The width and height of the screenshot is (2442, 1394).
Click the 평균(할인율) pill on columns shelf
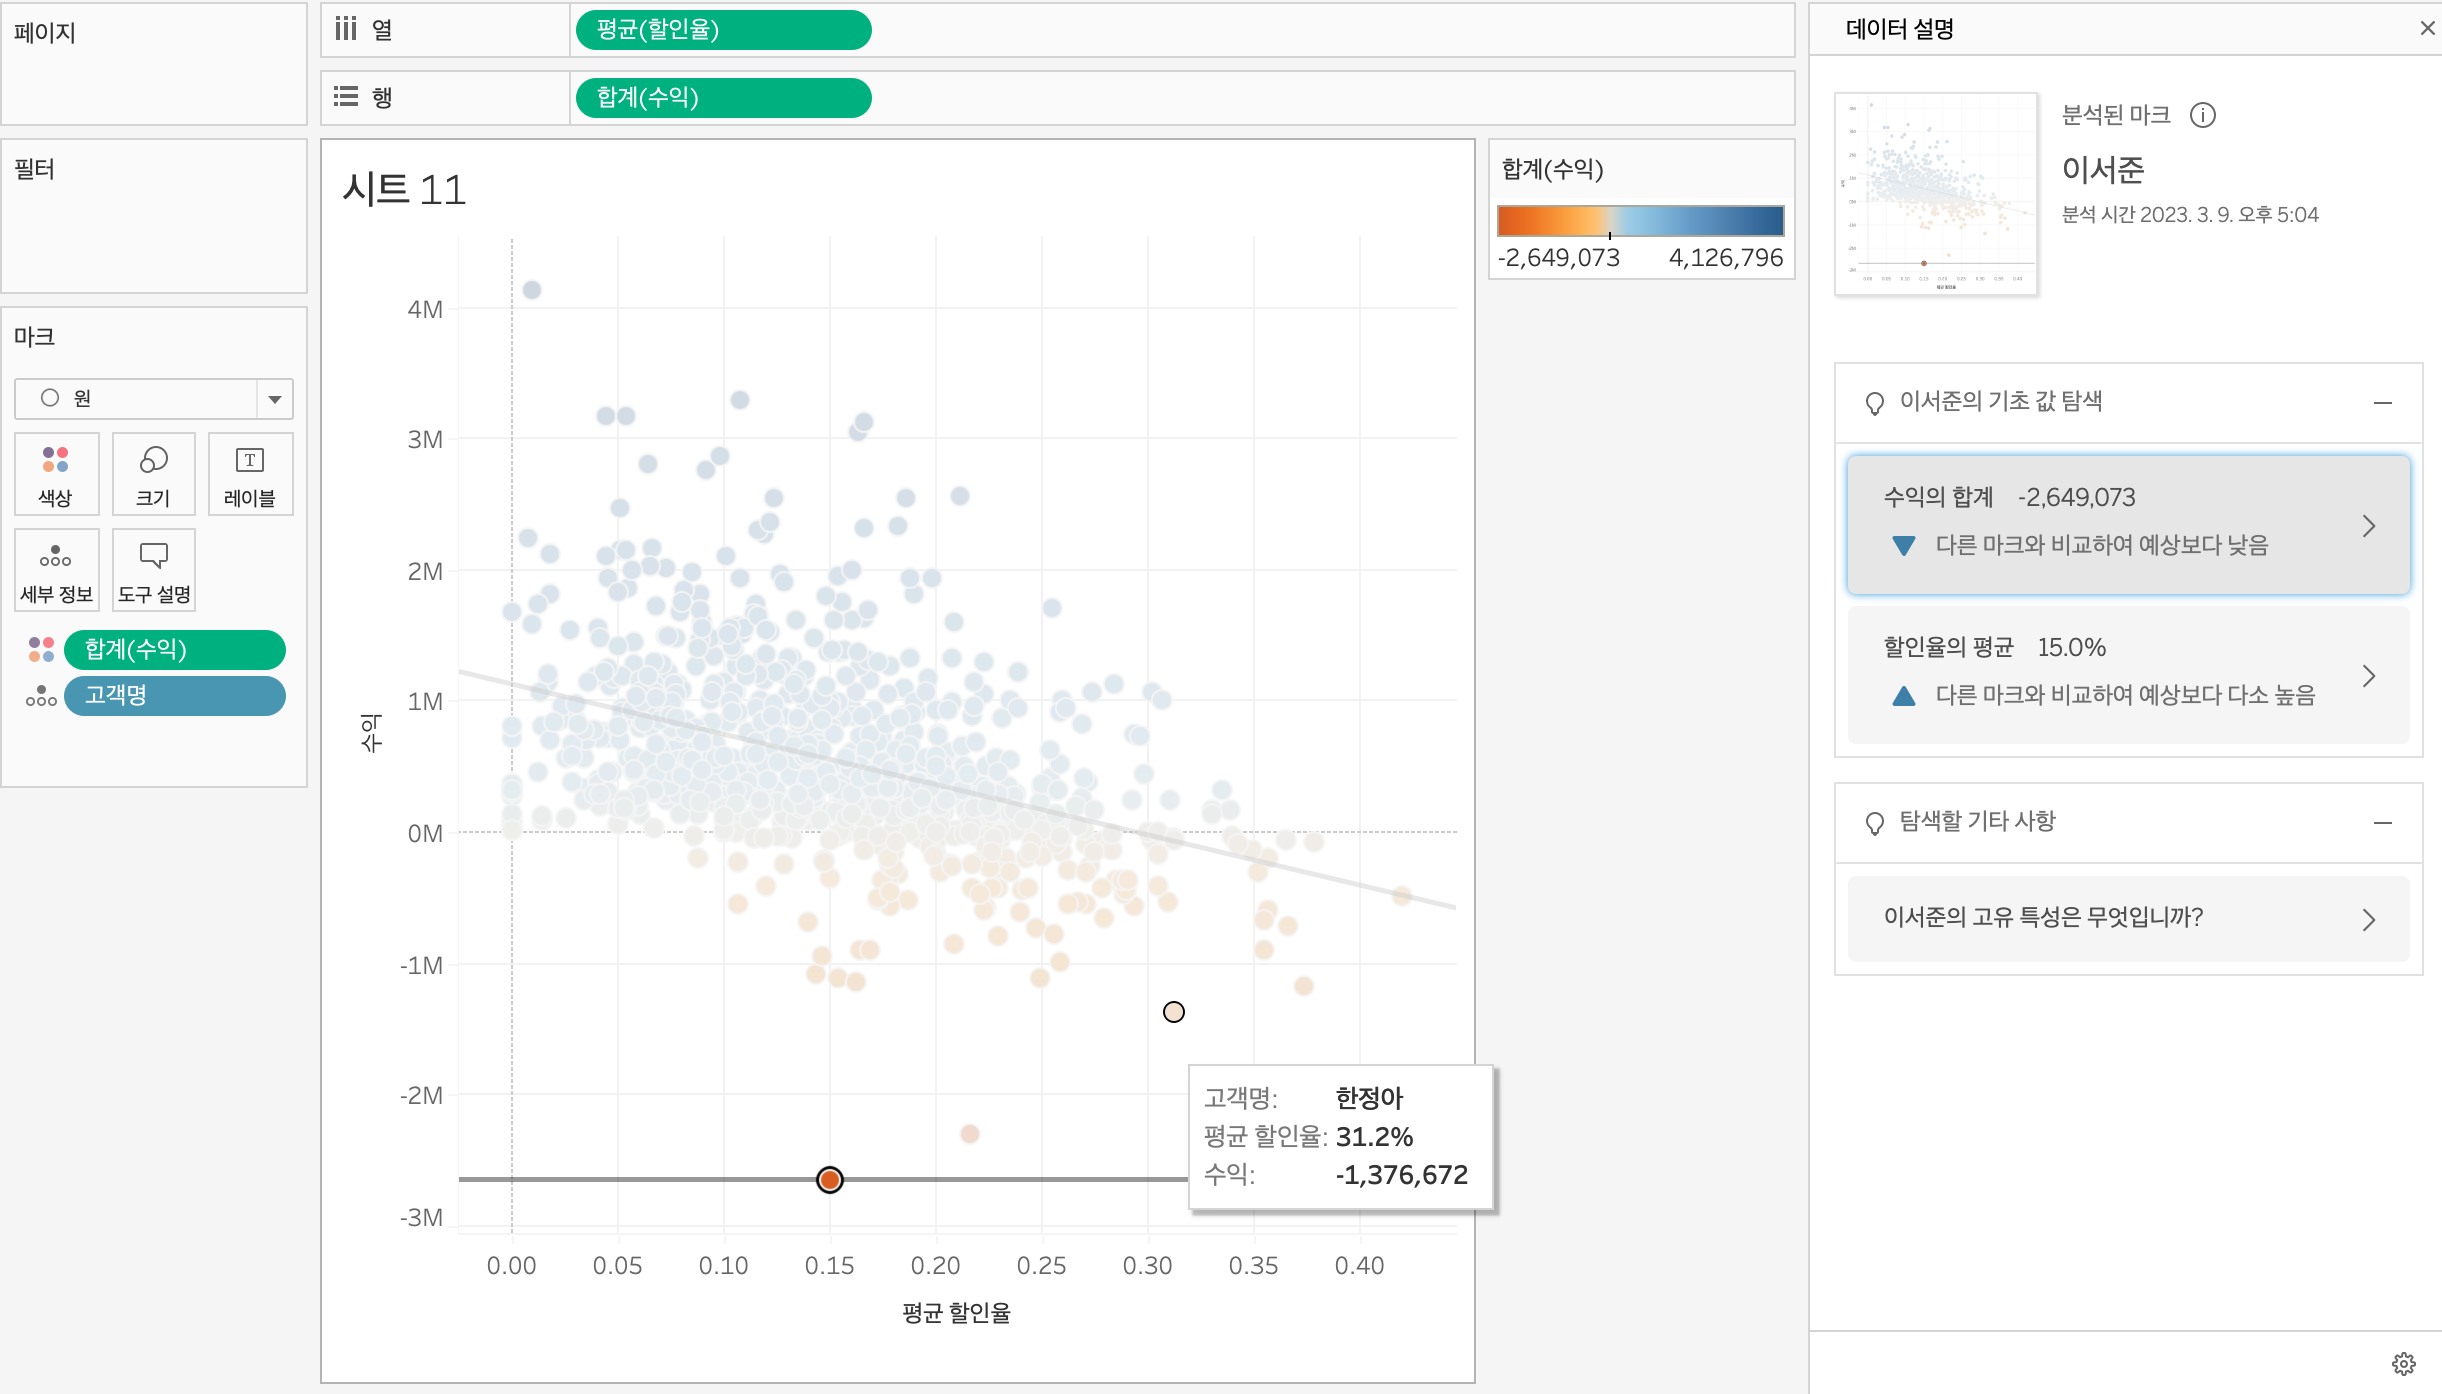(723, 30)
